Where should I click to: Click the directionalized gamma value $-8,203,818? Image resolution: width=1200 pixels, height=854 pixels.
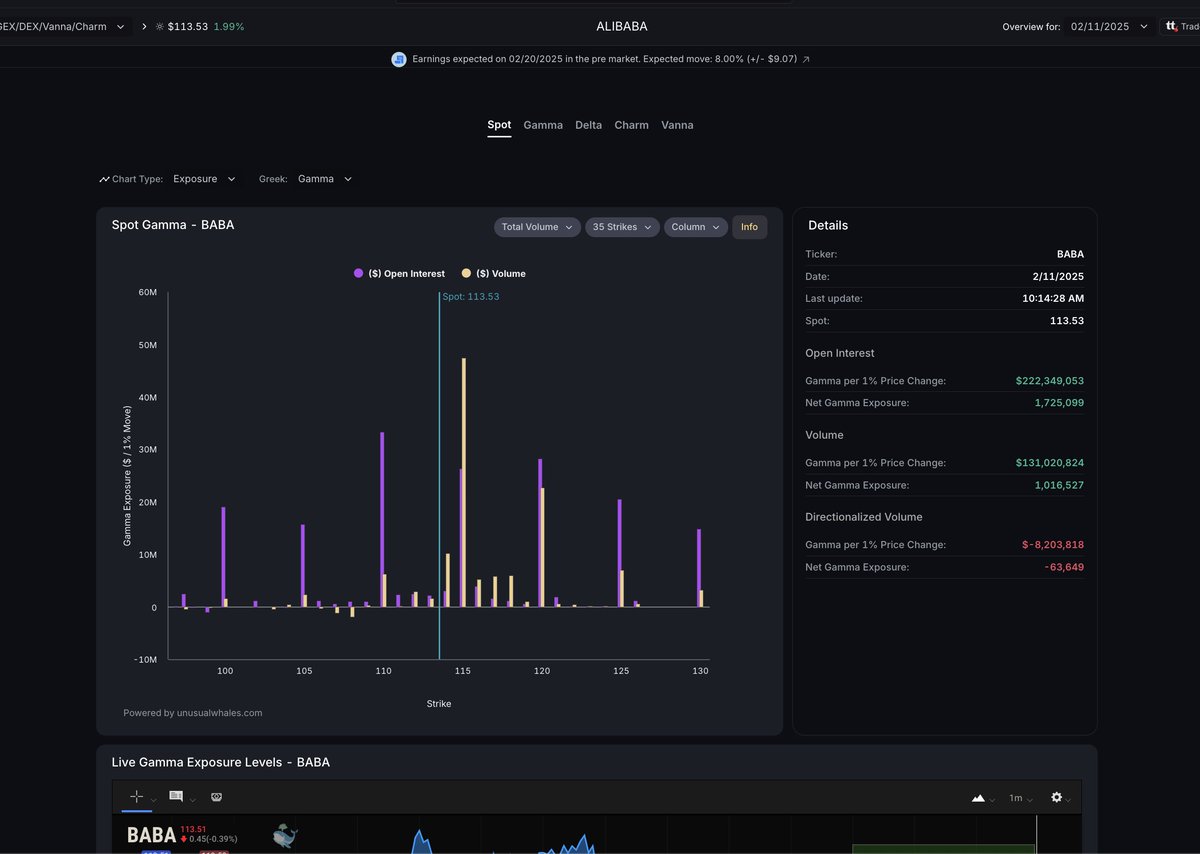(1053, 545)
